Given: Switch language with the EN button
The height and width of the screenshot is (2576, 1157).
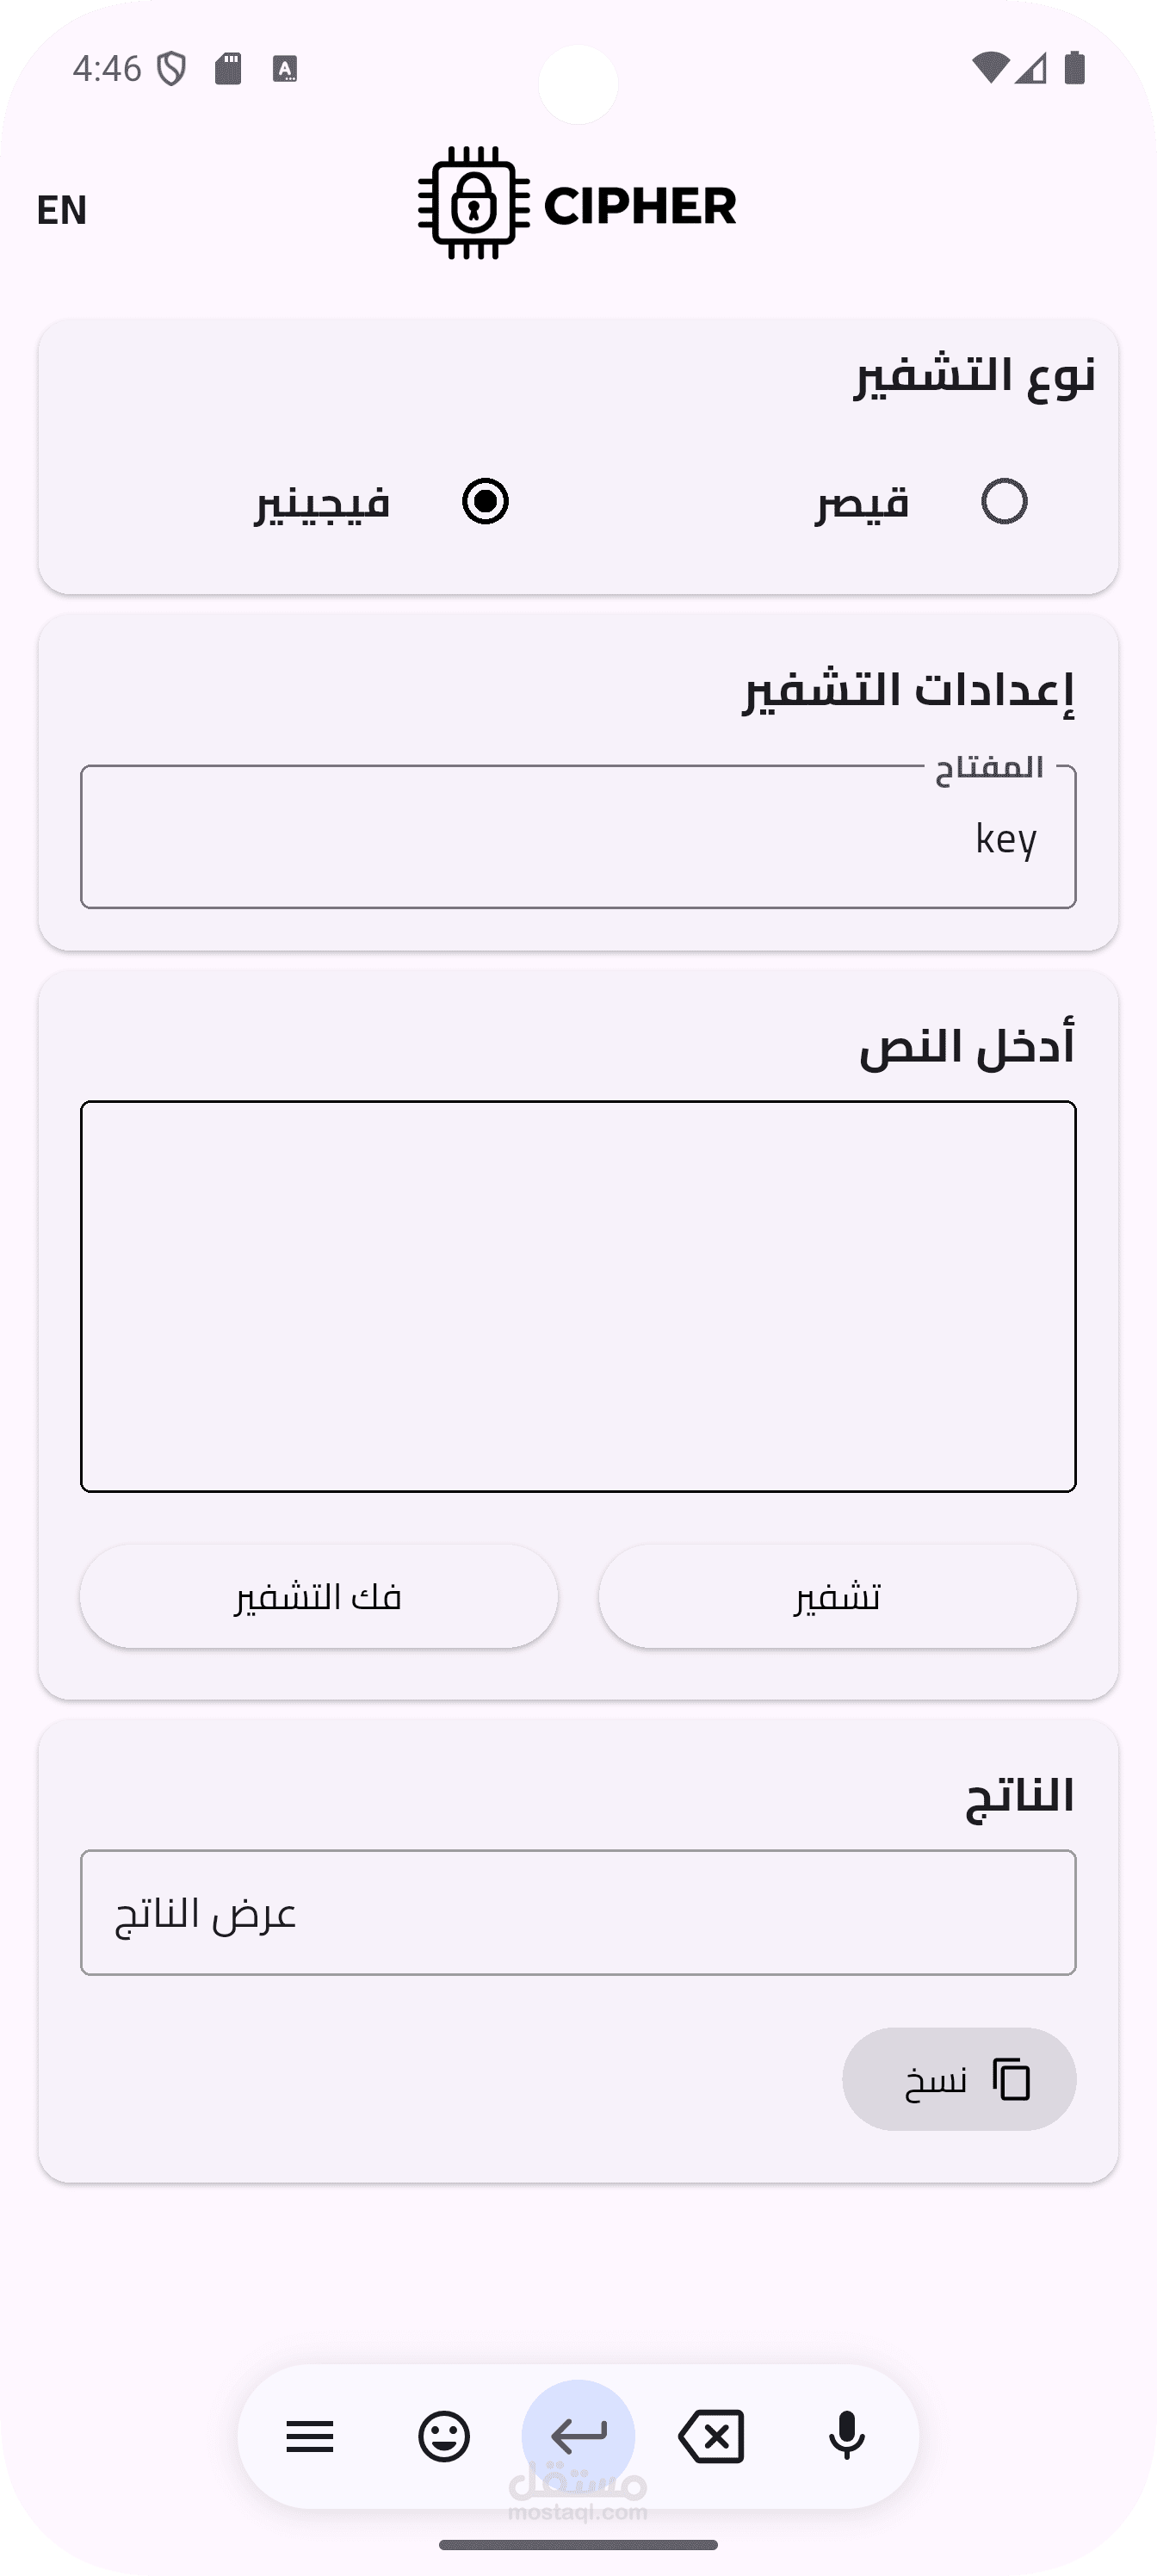Looking at the screenshot, I should coord(62,210).
